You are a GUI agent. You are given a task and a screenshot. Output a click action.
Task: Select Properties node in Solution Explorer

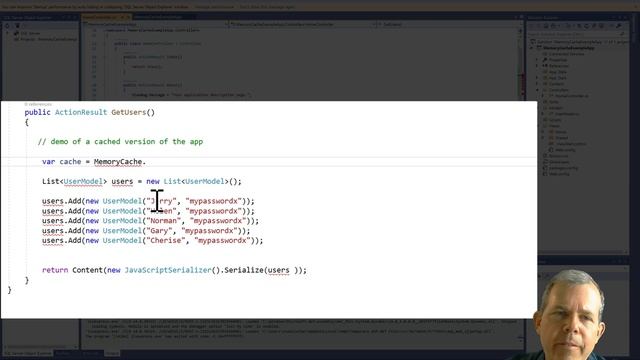tap(556, 60)
